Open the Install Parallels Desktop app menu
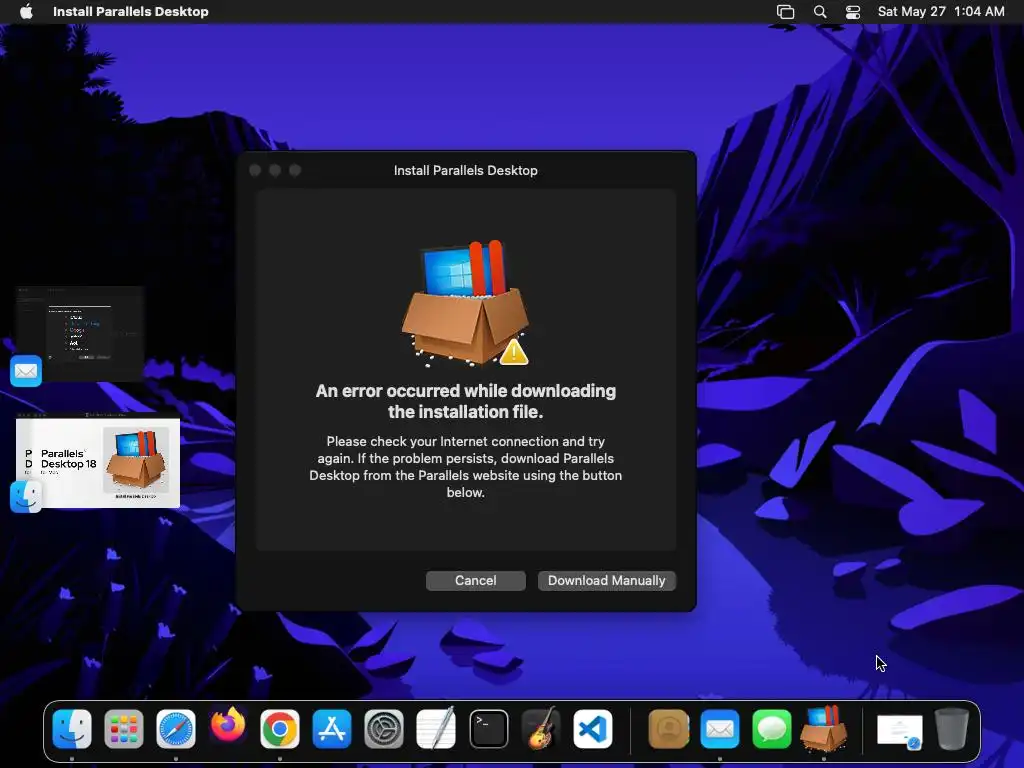Viewport: 1024px width, 768px height. click(131, 12)
